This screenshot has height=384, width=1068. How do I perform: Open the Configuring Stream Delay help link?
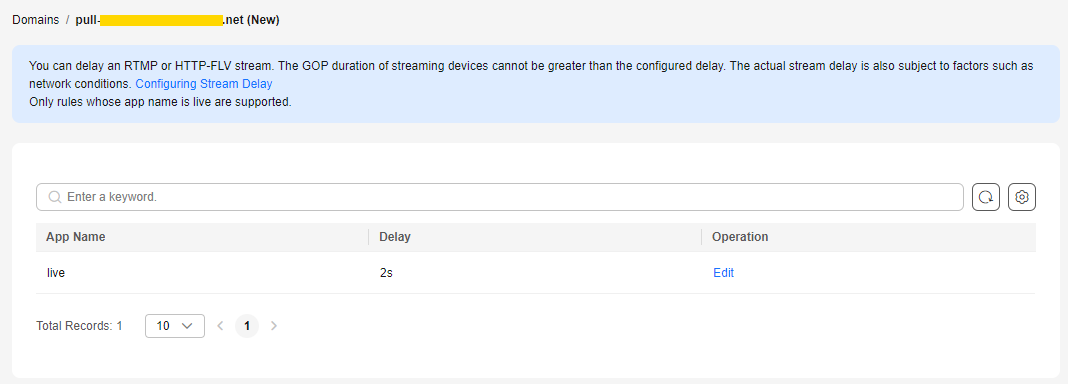[204, 84]
